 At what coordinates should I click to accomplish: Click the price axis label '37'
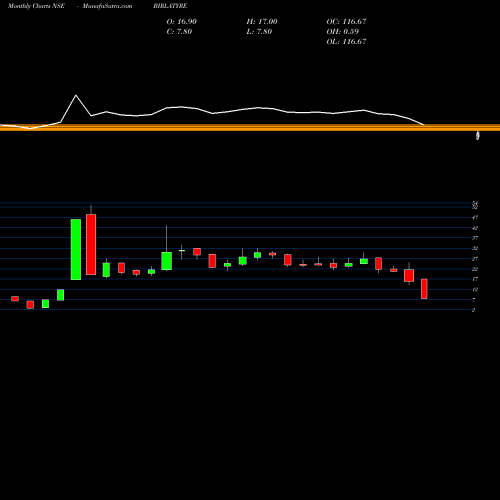tap(475, 238)
